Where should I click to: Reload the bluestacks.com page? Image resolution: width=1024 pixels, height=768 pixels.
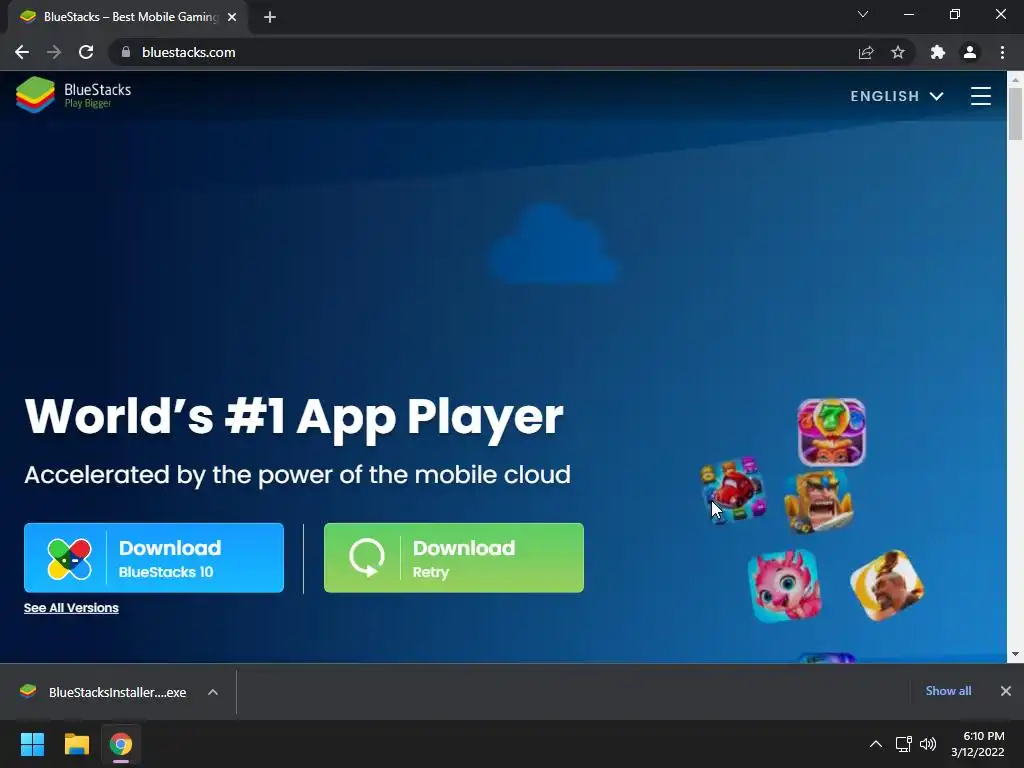[x=86, y=52]
